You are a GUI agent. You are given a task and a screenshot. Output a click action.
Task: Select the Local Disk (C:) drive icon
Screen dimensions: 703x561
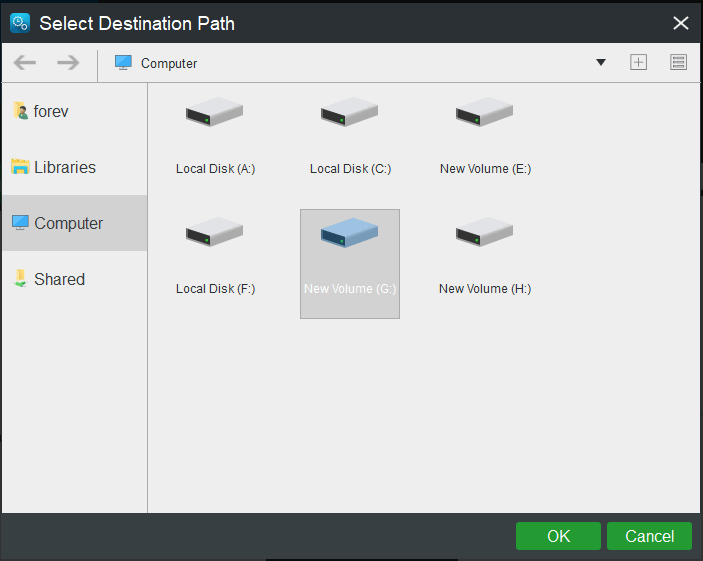[349, 112]
